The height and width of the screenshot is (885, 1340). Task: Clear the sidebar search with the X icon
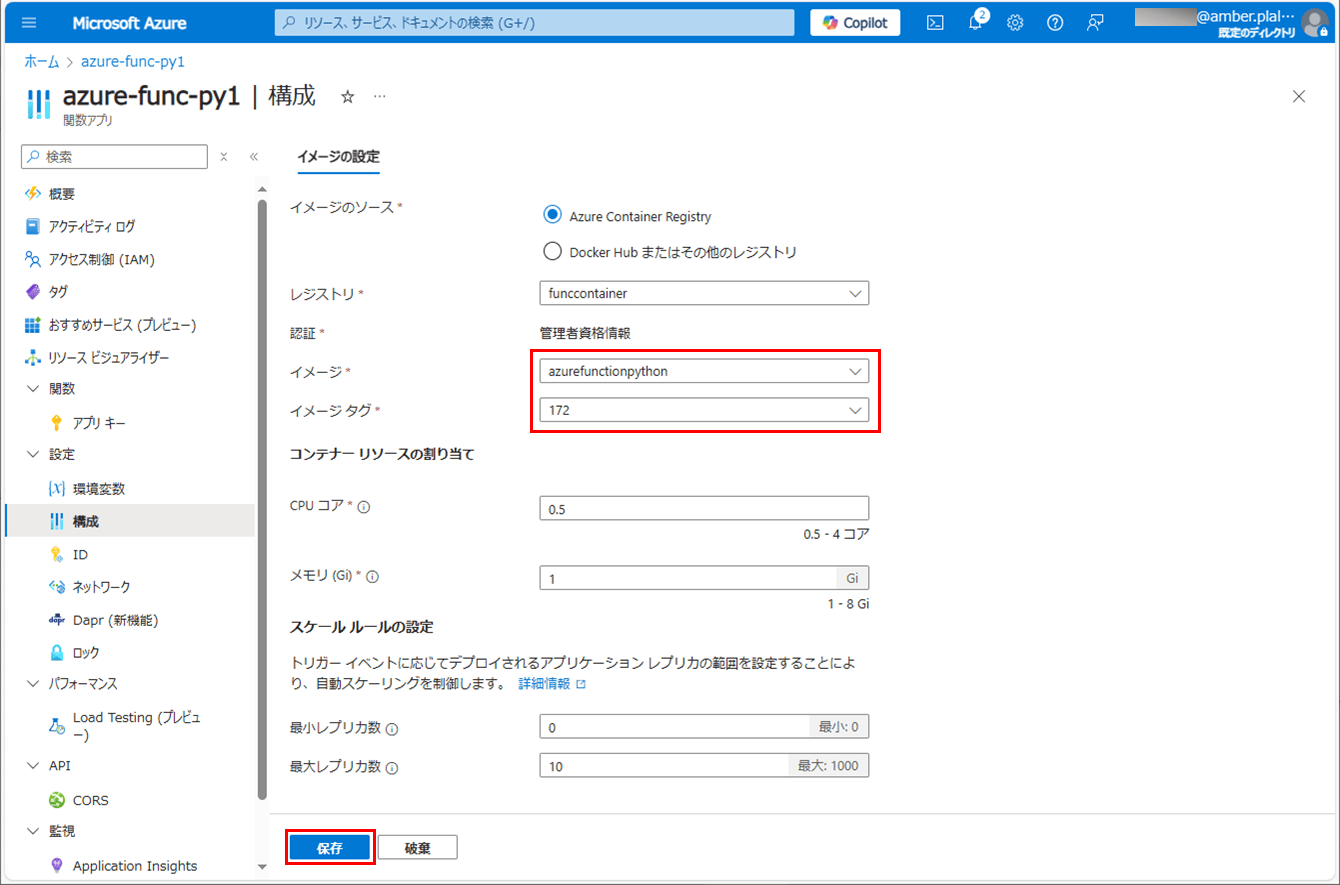click(224, 157)
